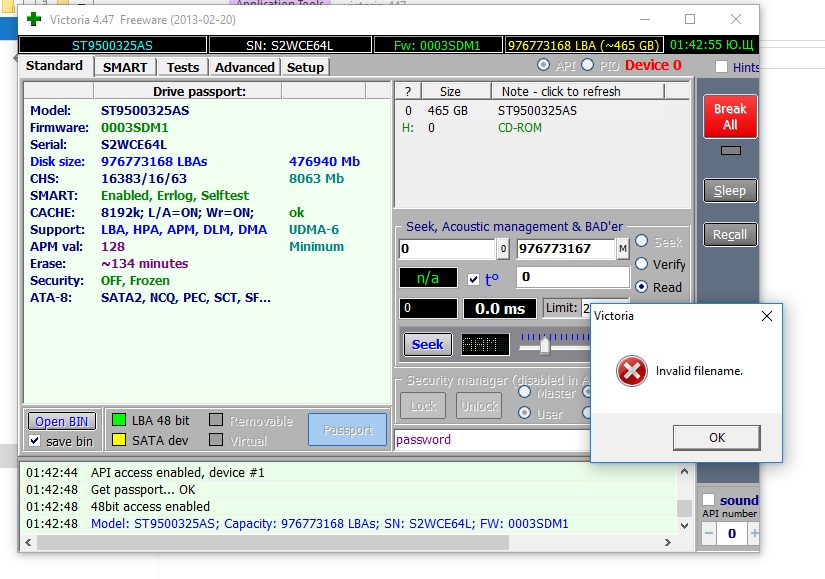The height and width of the screenshot is (579, 825).
Task: Click the red error icon in dialog
Action: pyautogui.click(x=631, y=371)
